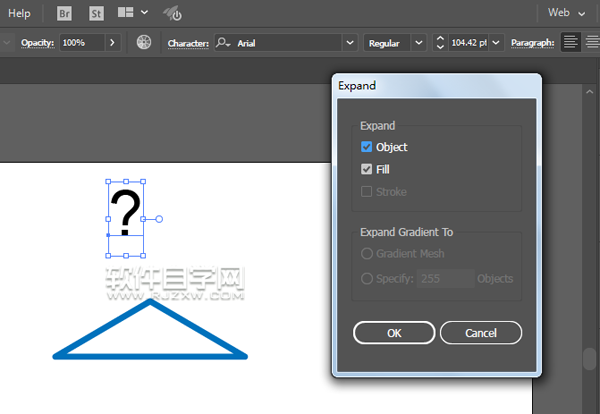Toggle the Stroke checkbox

(367, 191)
